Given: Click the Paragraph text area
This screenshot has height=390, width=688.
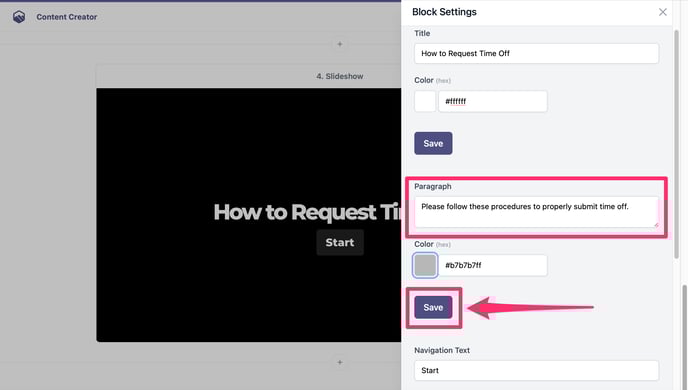Looking at the screenshot, I should (x=536, y=212).
